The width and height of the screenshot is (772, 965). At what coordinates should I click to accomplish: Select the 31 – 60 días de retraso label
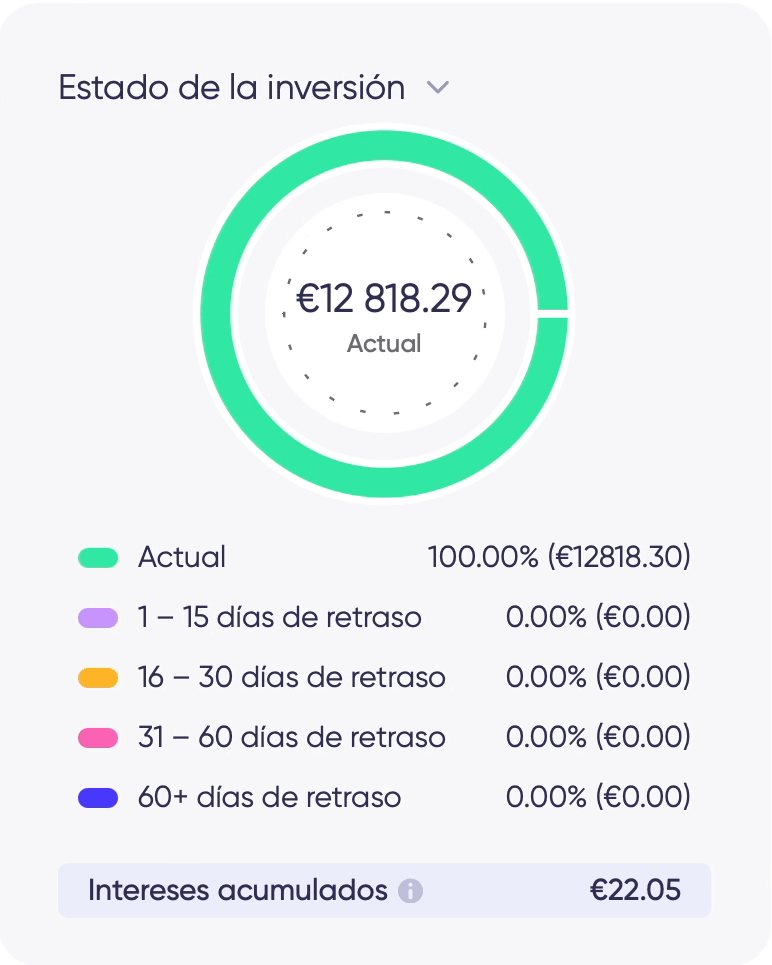(291, 737)
